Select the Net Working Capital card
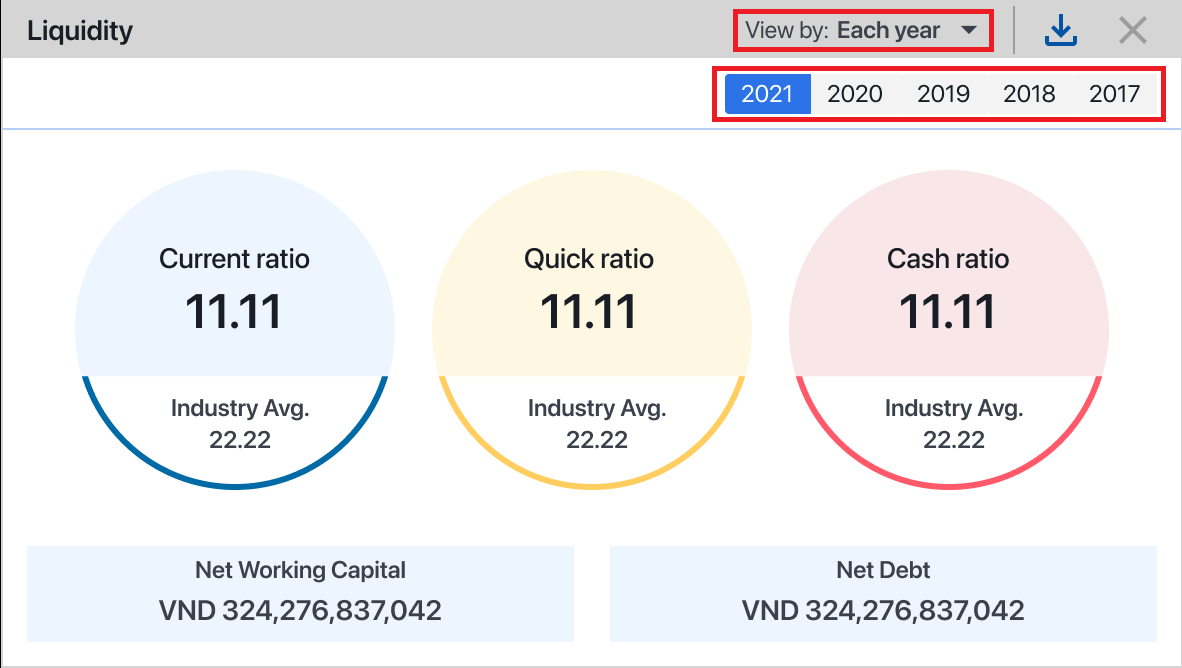The width and height of the screenshot is (1182, 668). click(300, 593)
